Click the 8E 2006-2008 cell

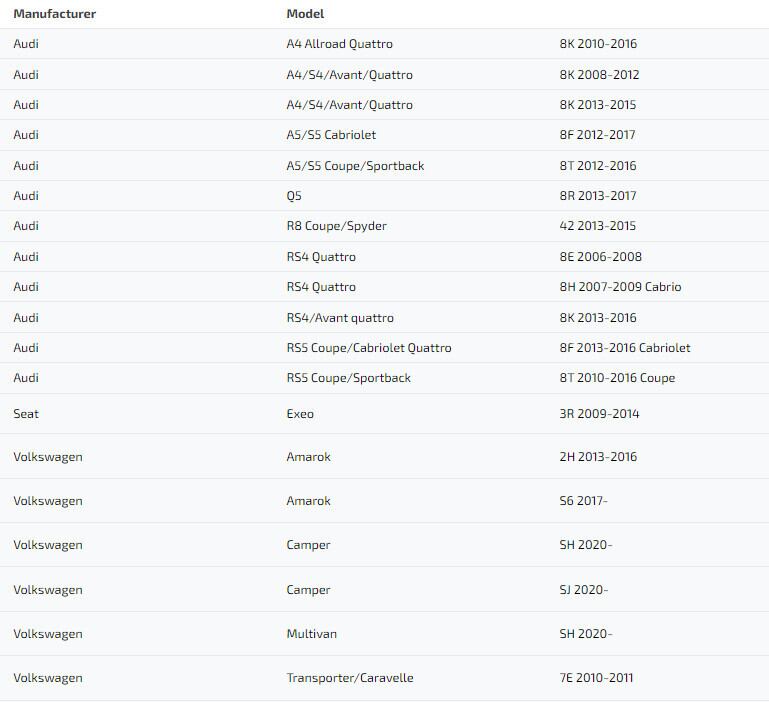[x=600, y=257]
